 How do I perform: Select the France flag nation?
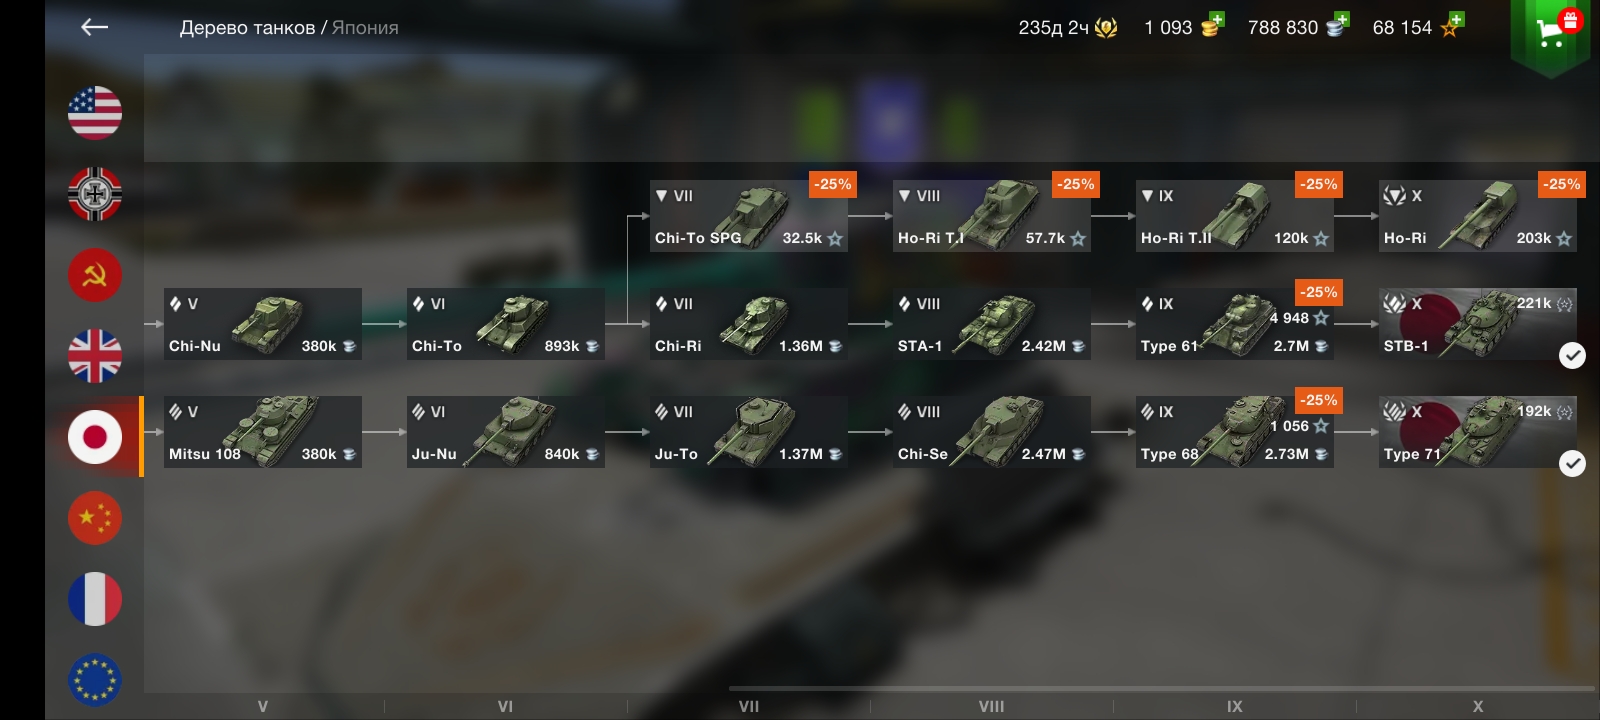[95, 599]
